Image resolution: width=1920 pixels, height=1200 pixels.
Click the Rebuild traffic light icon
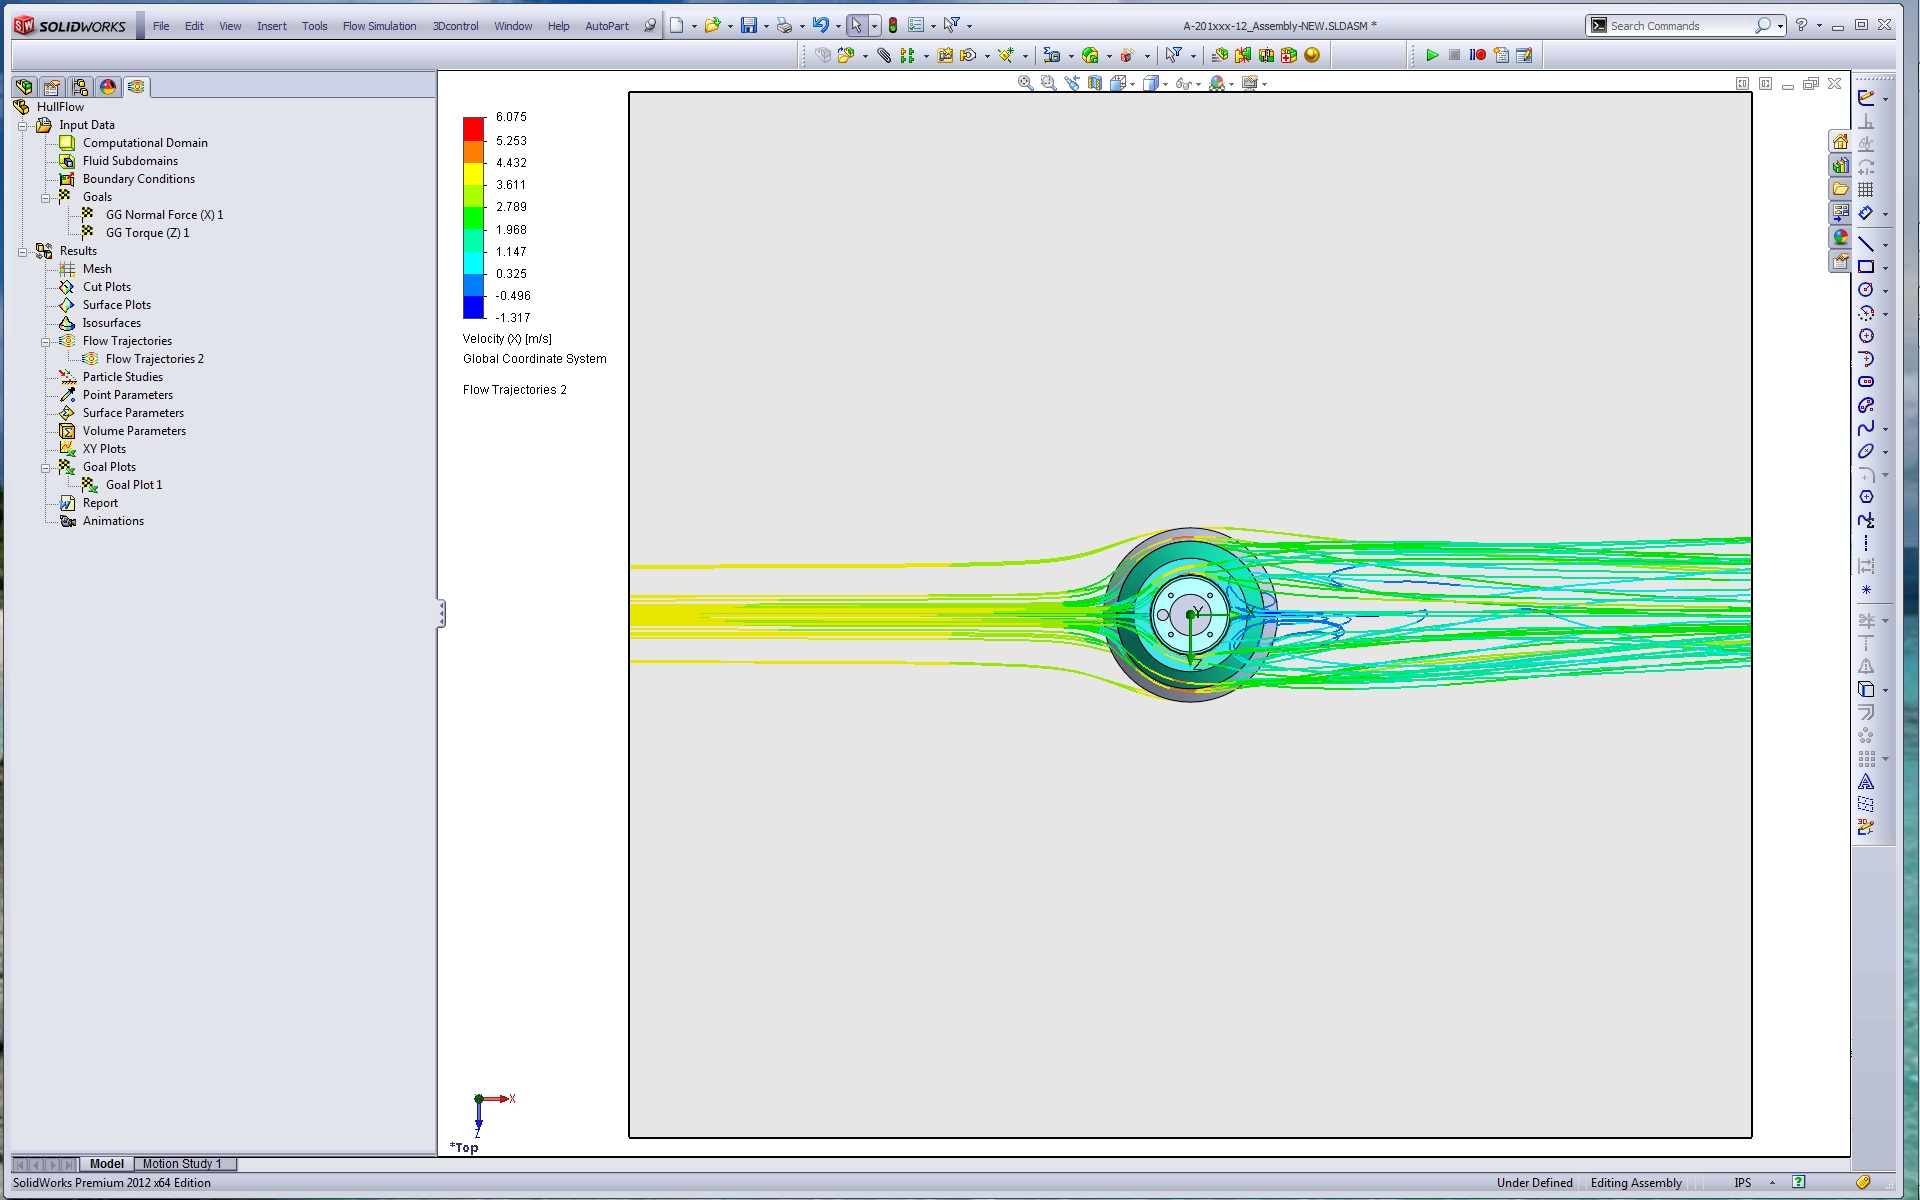click(893, 26)
